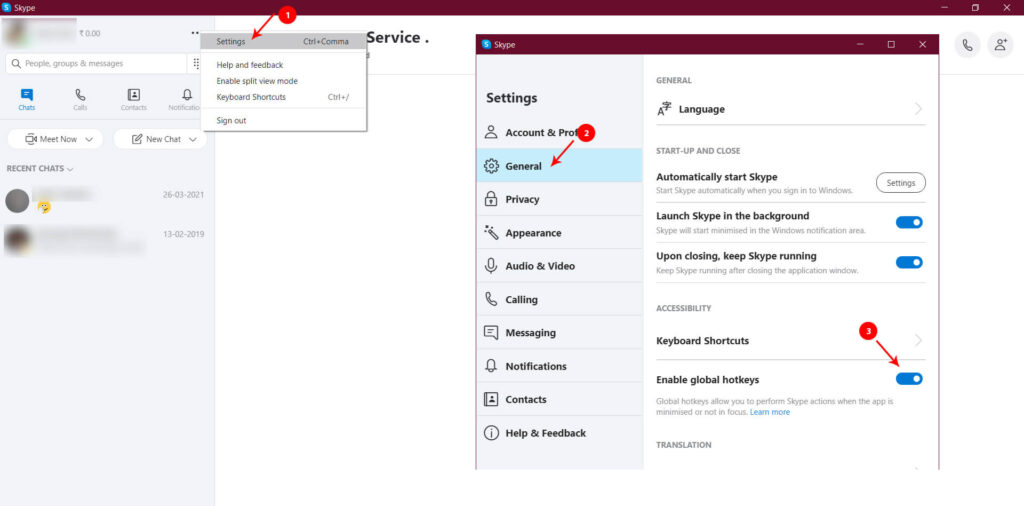The image size is (1024, 506).
Task: Start an audio call with phone icon
Action: 967,44
